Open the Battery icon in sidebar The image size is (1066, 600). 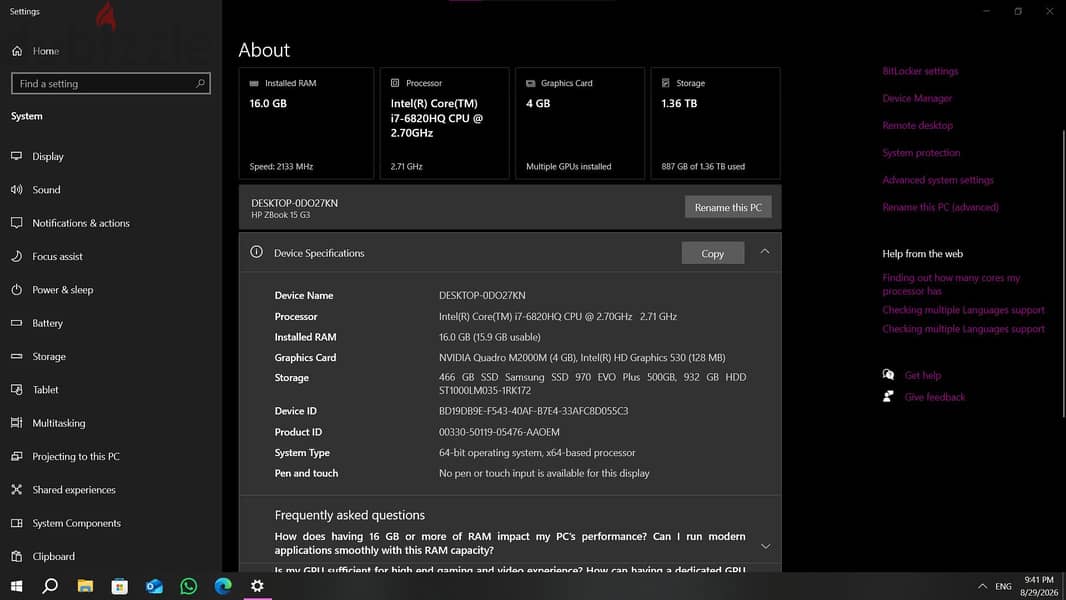coord(17,323)
